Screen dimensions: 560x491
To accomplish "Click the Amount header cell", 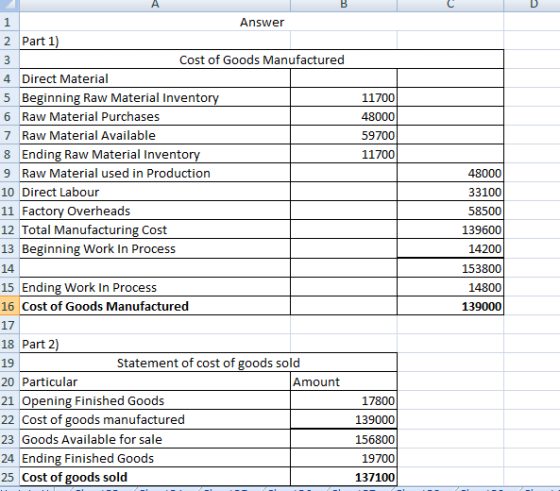I will pos(344,382).
